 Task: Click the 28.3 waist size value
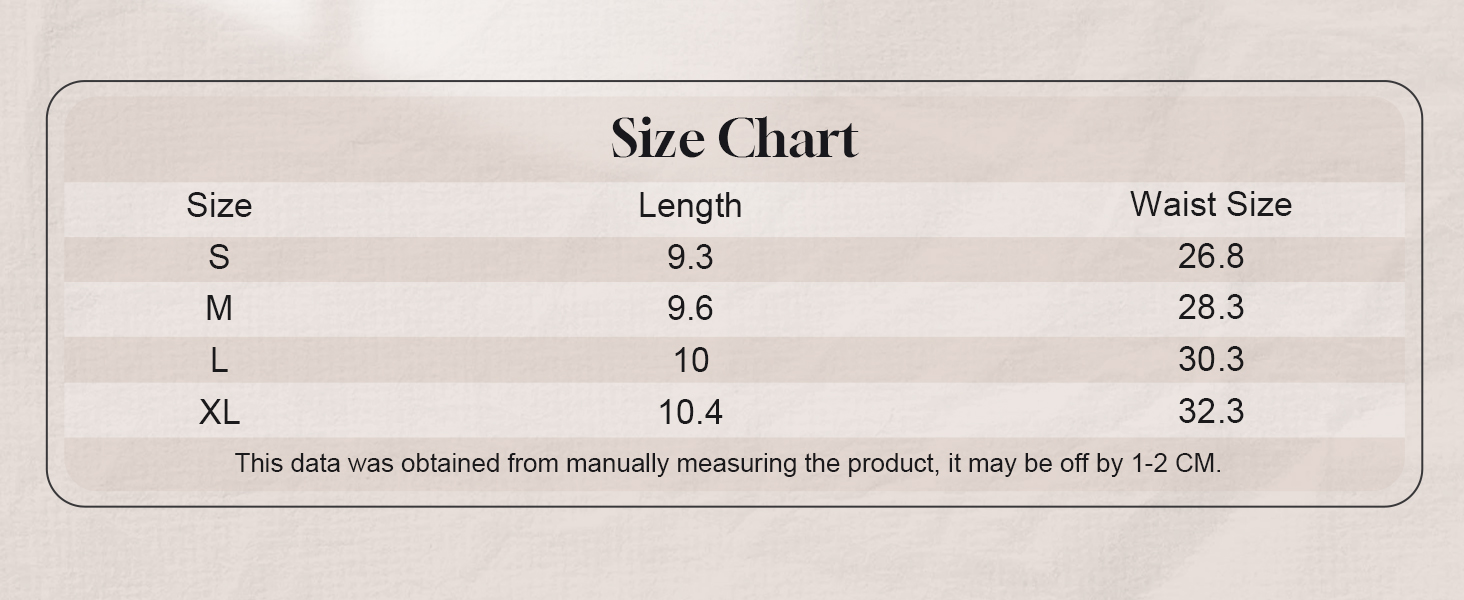[x=1211, y=308]
